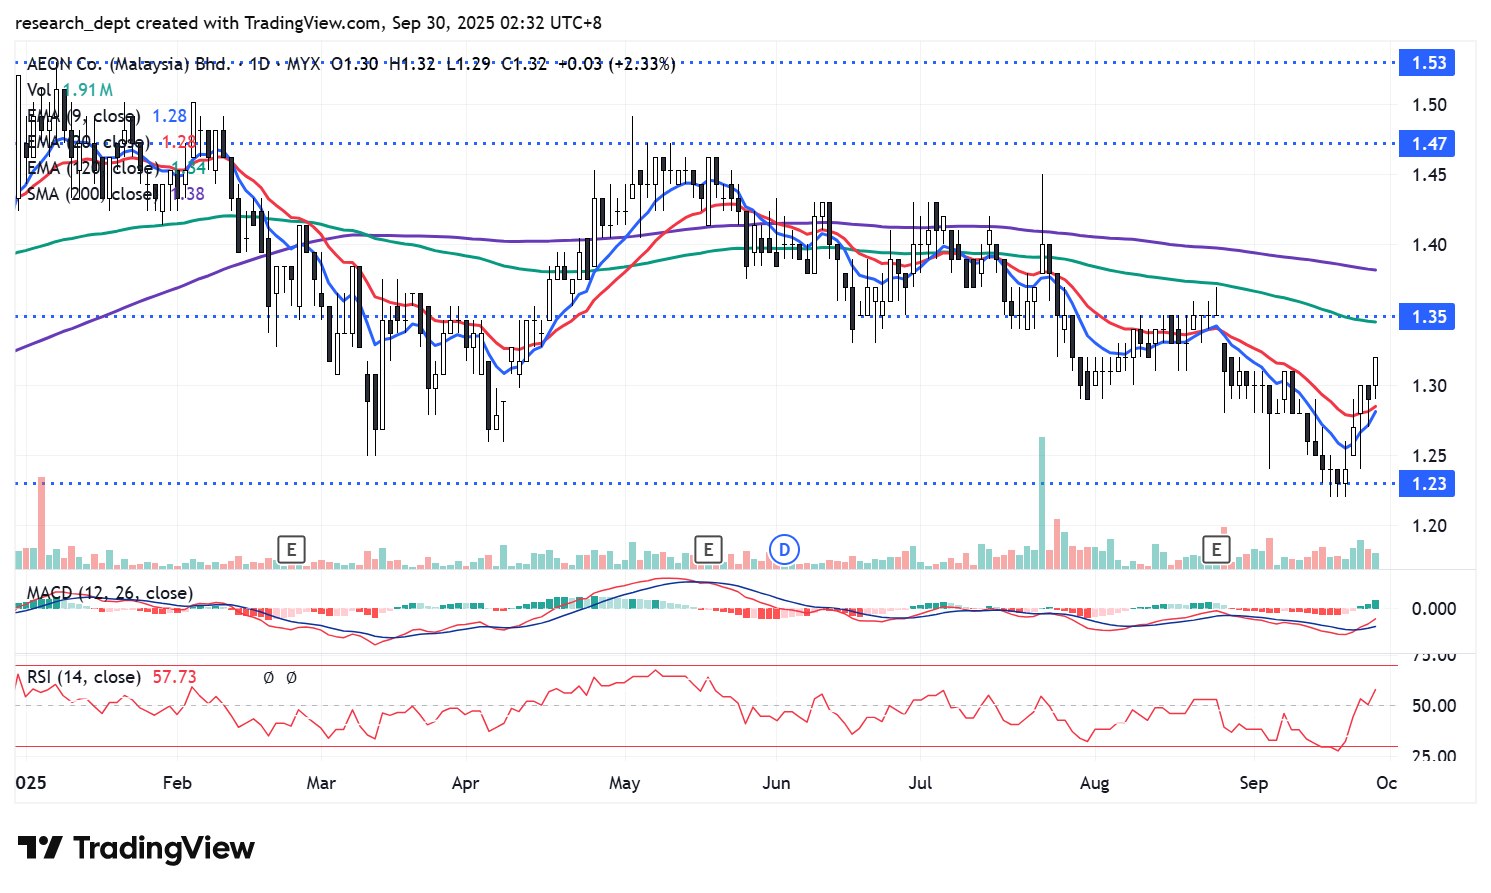The height and width of the screenshot is (893, 1491).
Task: Select the 1D interval in chart header
Action: click(x=259, y=64)
